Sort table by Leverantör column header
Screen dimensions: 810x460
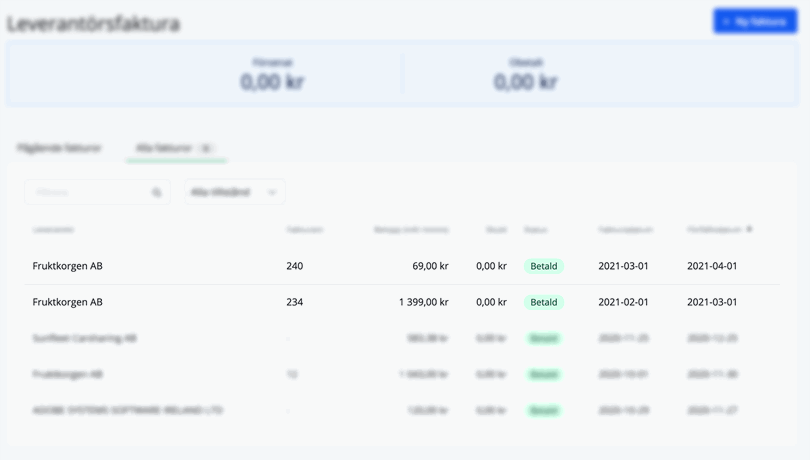pyautogui.click(x=53, y=230)
